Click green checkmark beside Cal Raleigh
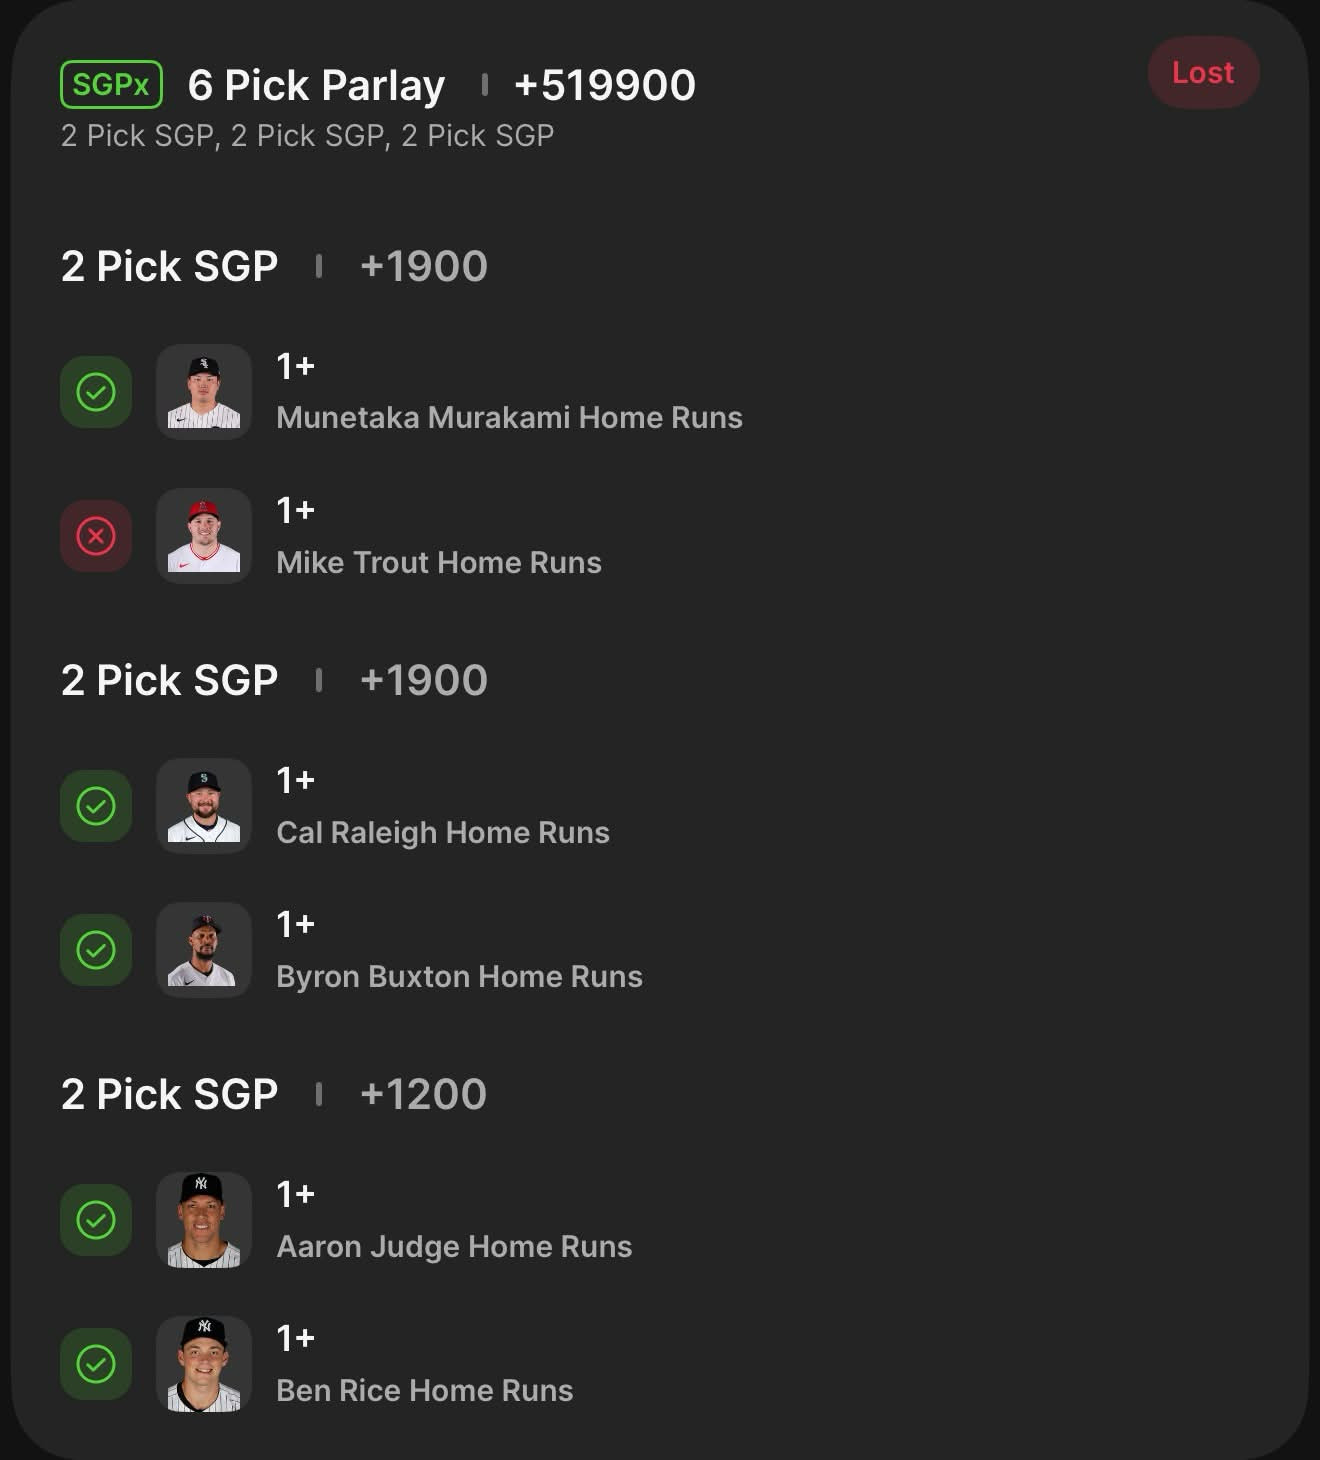This screenshot has height=1460, width=1320. (96, 806)
